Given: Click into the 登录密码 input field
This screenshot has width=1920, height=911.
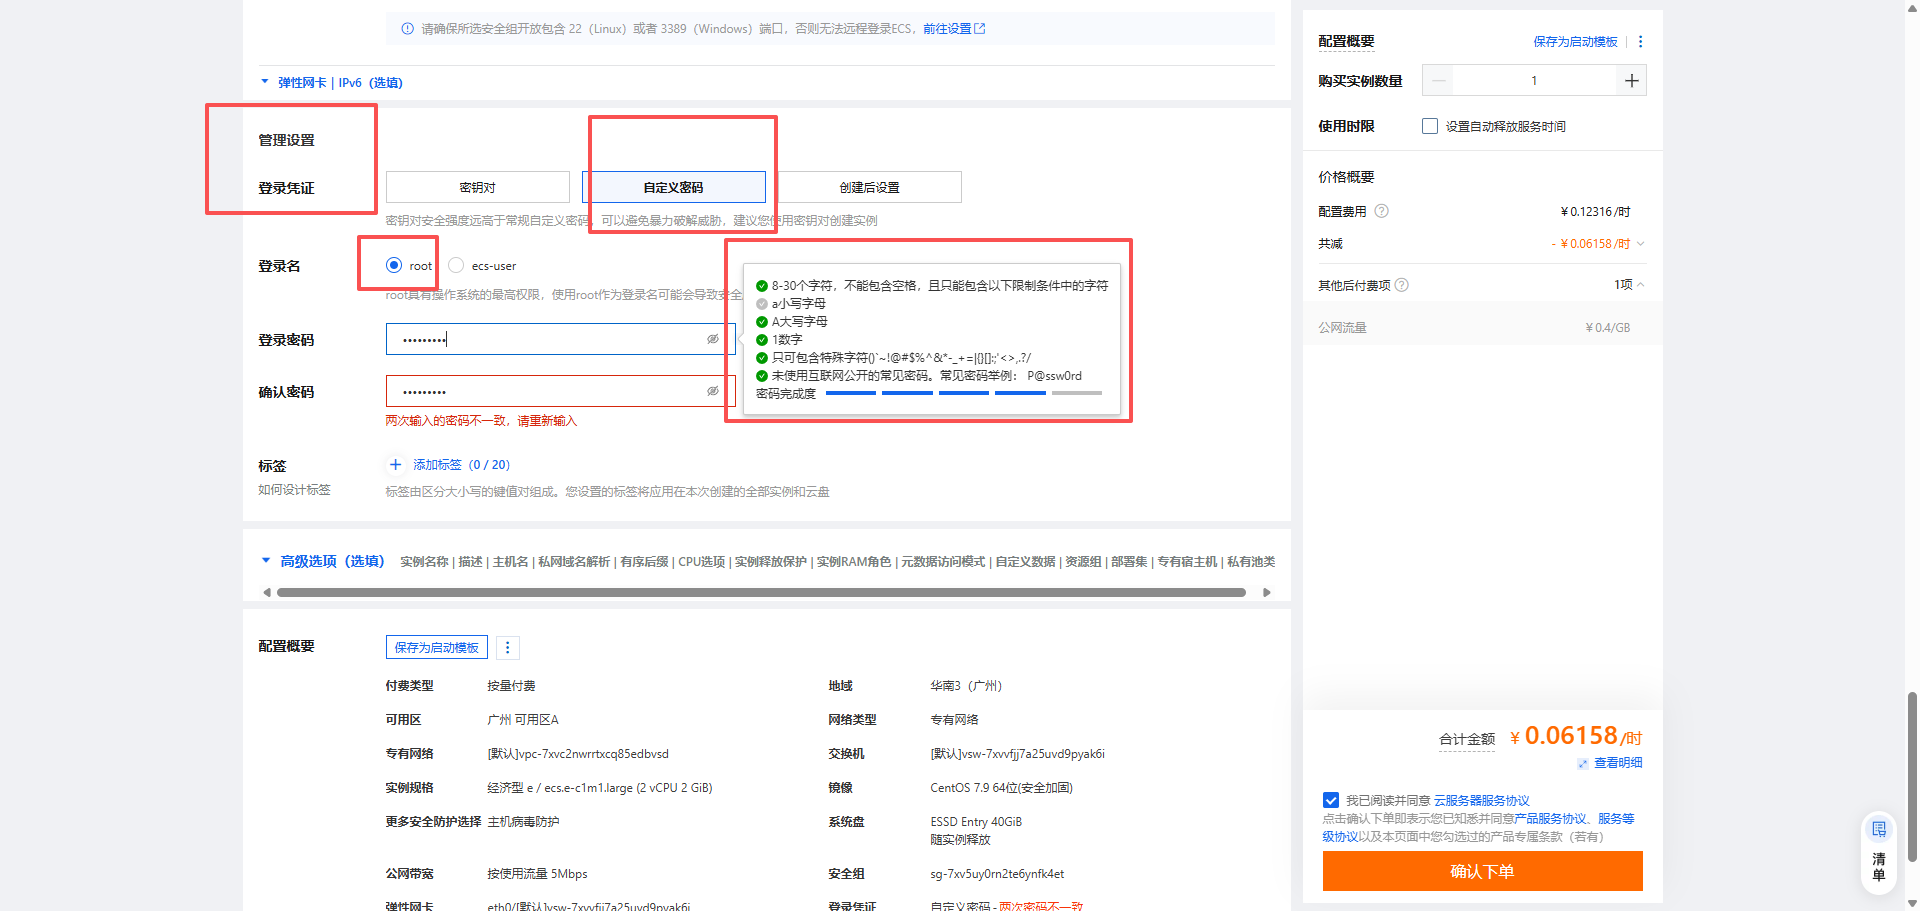Looking at the screenshot, I should (561, 339).
